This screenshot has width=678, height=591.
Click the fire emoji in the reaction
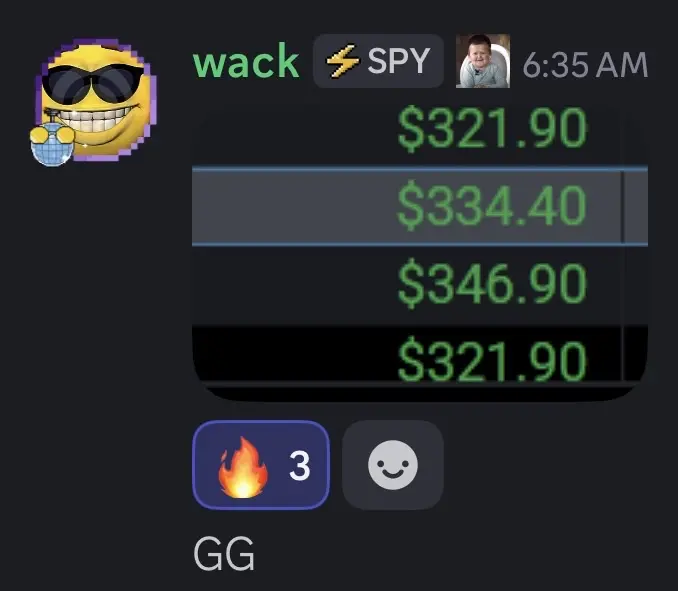coord(243,467)
